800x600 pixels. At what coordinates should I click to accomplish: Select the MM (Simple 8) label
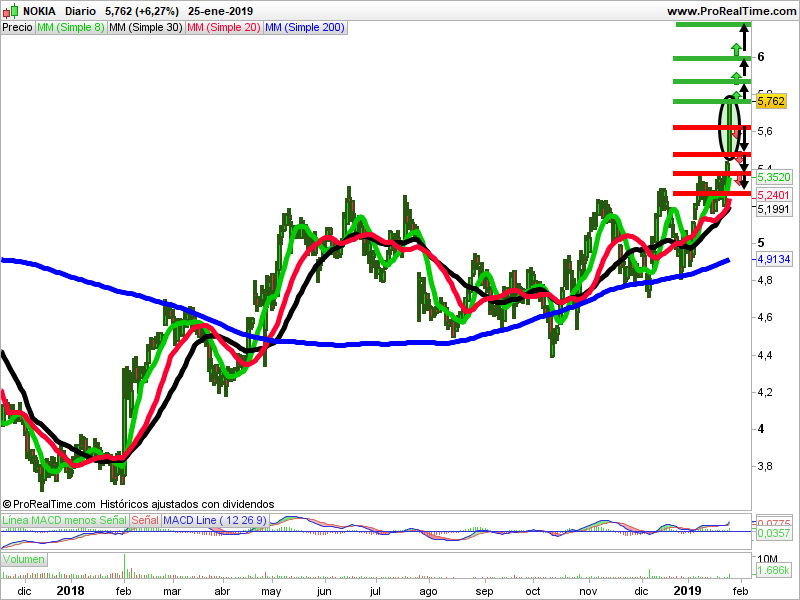(71, 28)
